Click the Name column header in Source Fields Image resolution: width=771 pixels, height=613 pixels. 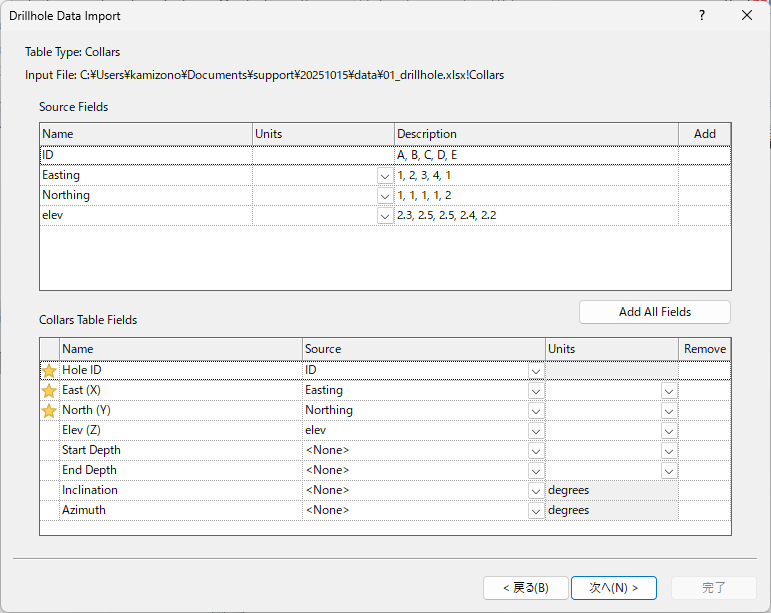click(x=145, y=134)
